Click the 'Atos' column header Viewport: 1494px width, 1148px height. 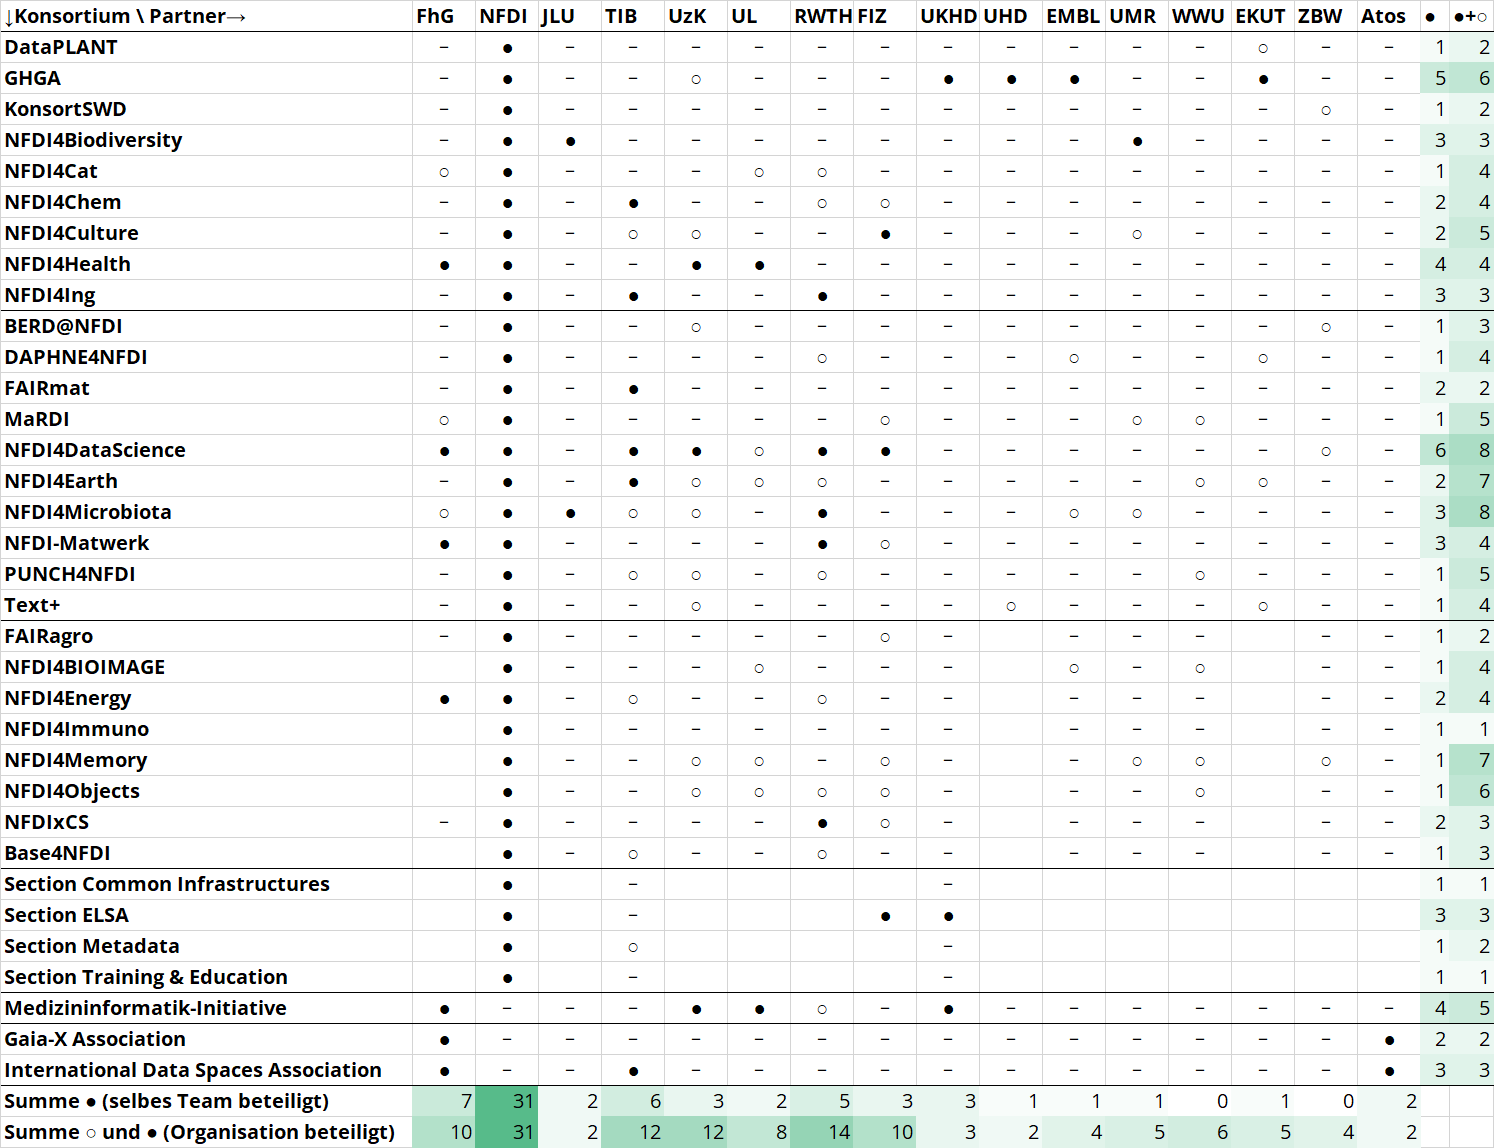[1383, 16]
